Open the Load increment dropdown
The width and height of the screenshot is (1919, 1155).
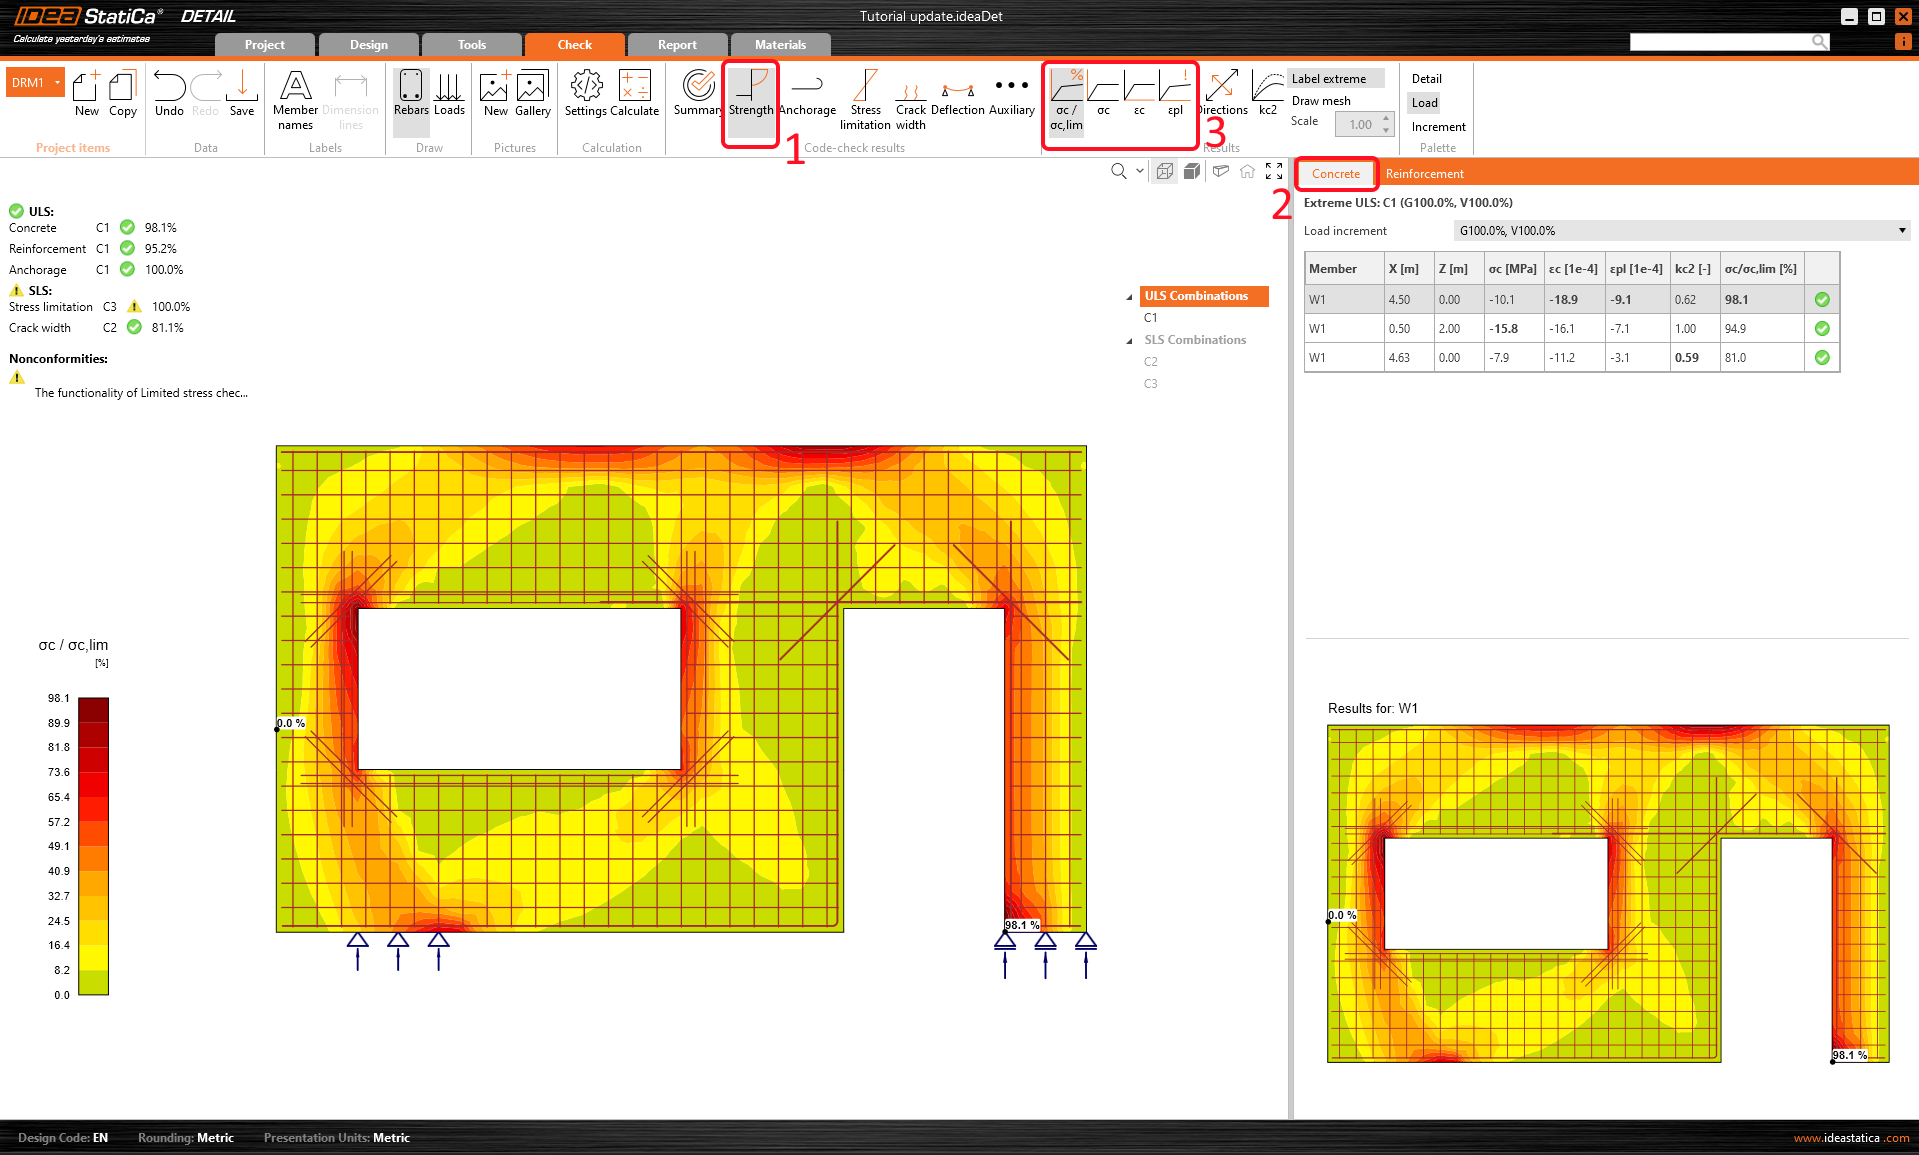[1680, 231]
